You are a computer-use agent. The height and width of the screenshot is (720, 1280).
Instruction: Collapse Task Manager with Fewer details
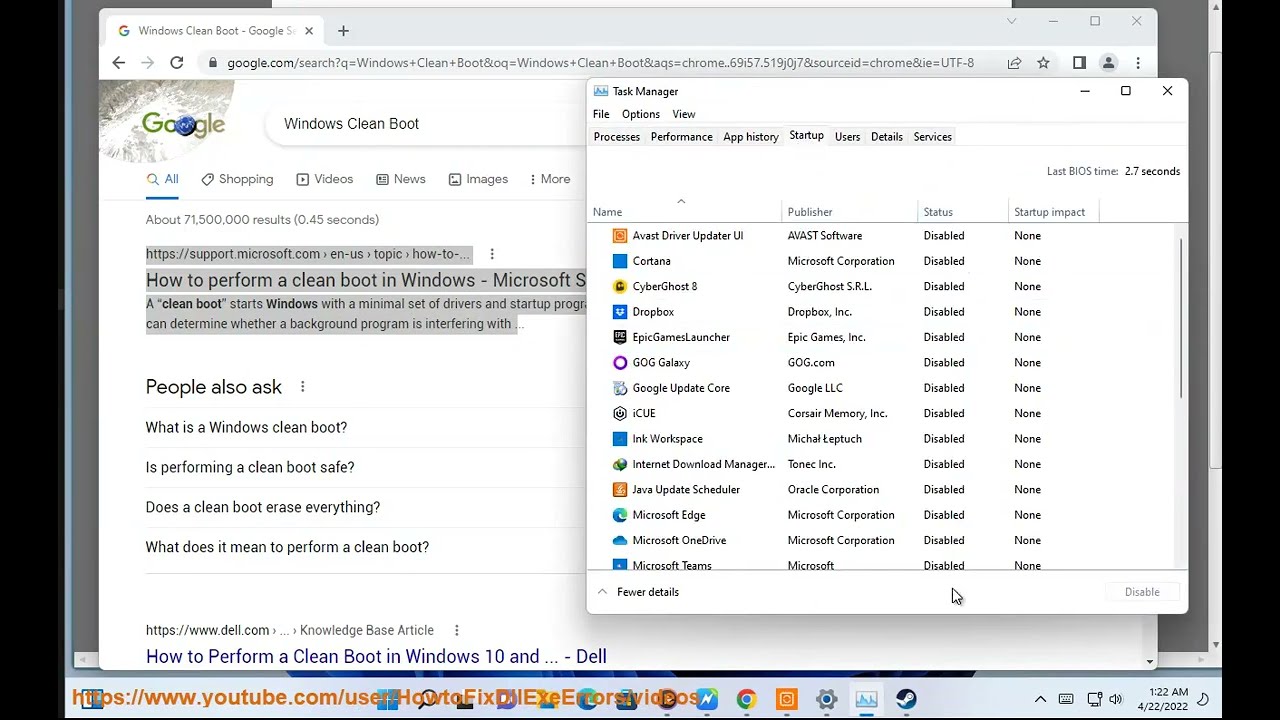point(638,592)
